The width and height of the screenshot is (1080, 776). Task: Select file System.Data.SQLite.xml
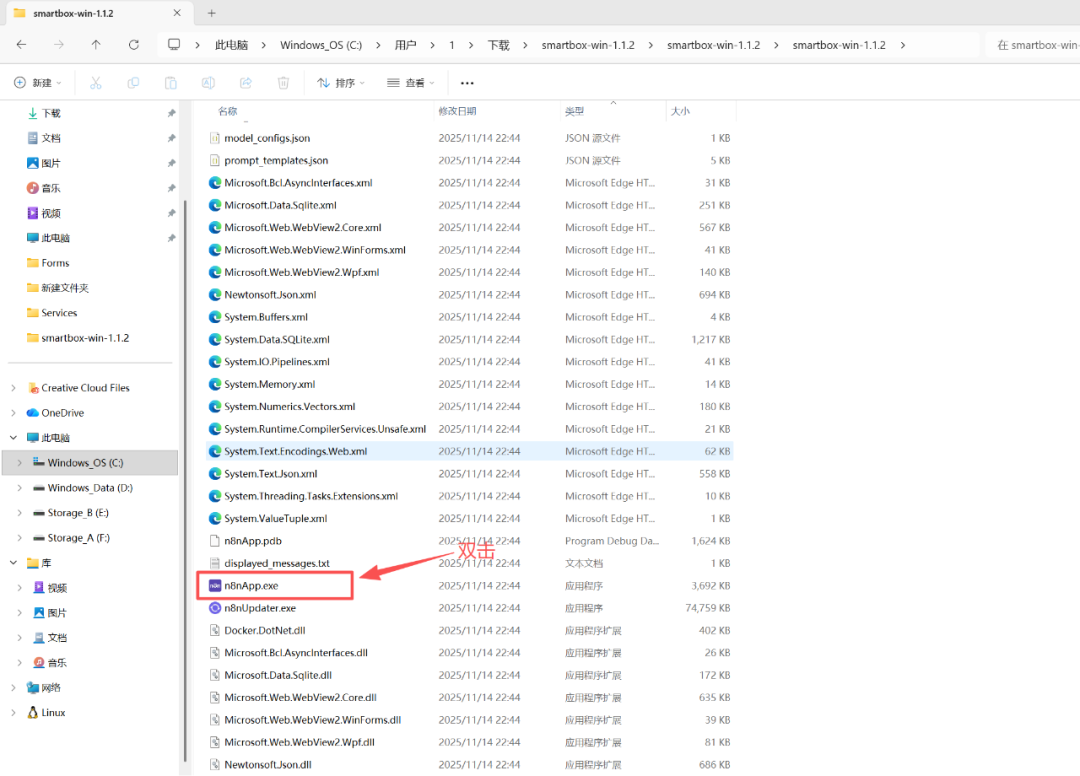[x=277, y=339]
